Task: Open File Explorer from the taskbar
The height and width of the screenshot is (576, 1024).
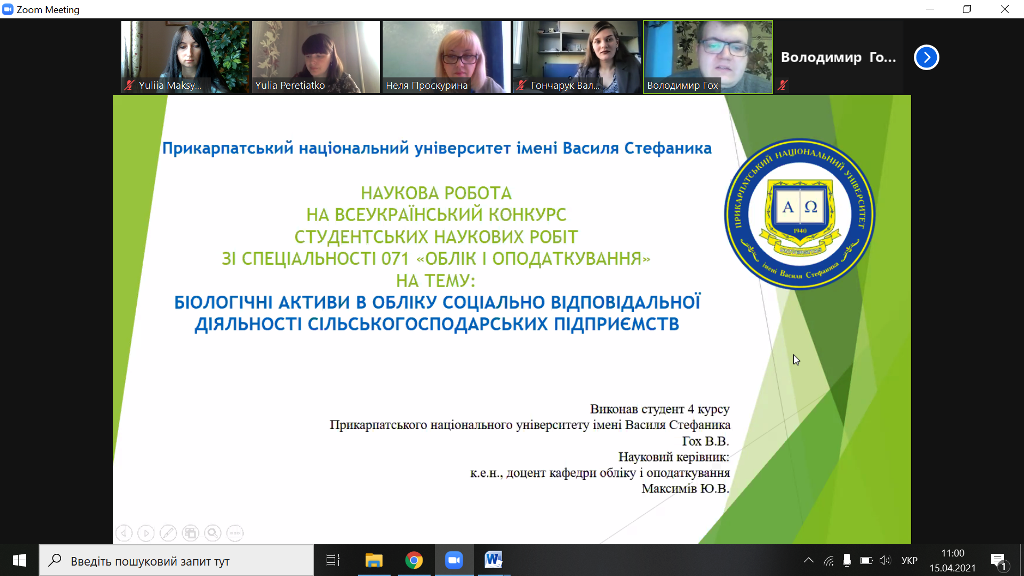Action: (x=374, y=560)
